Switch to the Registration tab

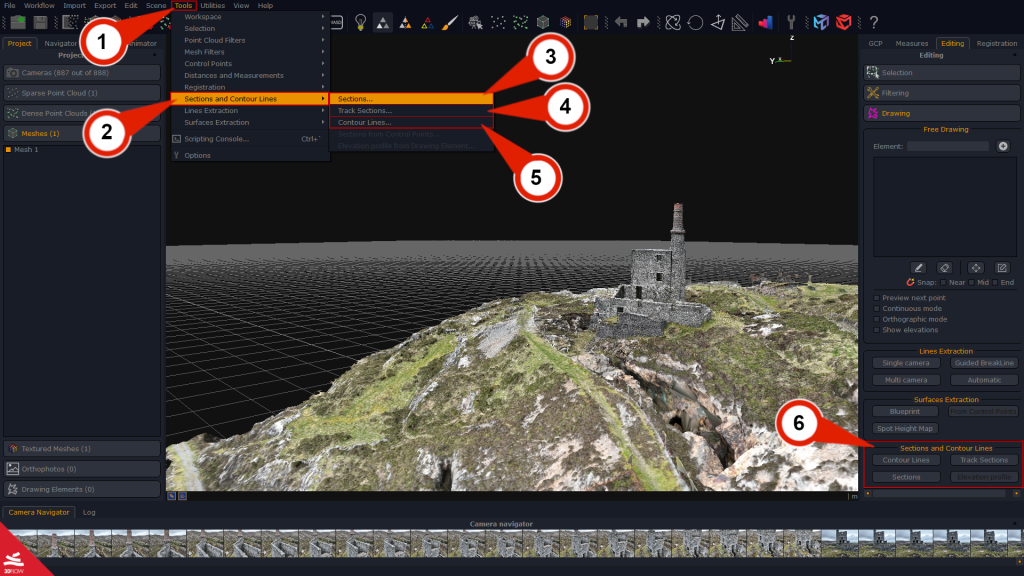995,43
